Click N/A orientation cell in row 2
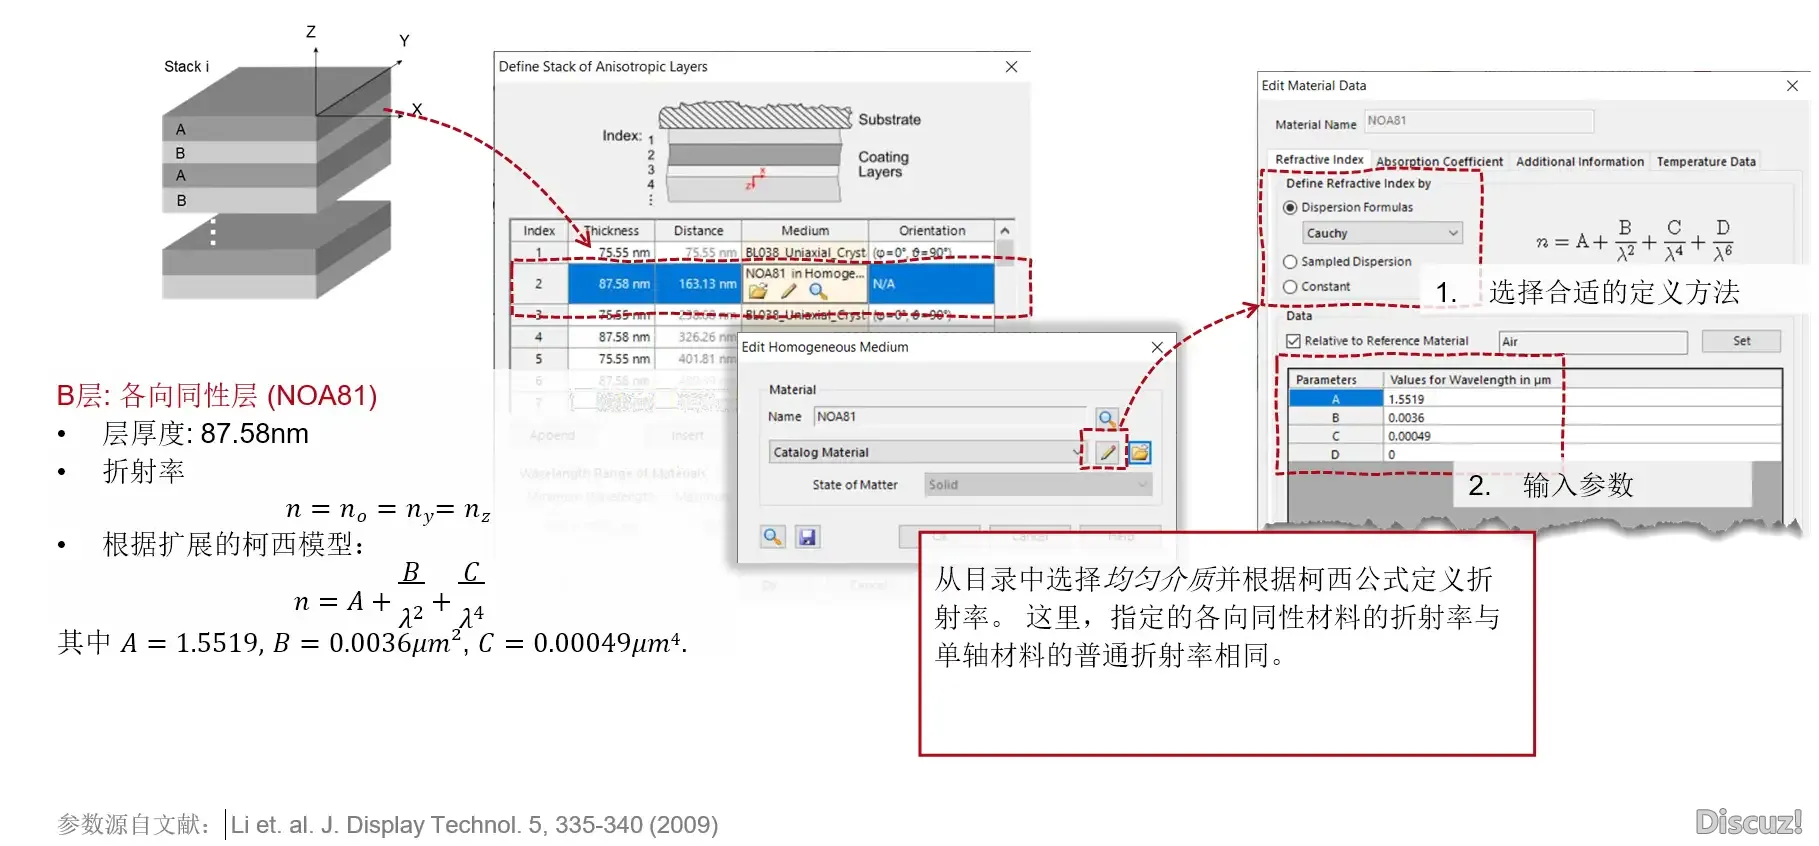 pos(932,284)
